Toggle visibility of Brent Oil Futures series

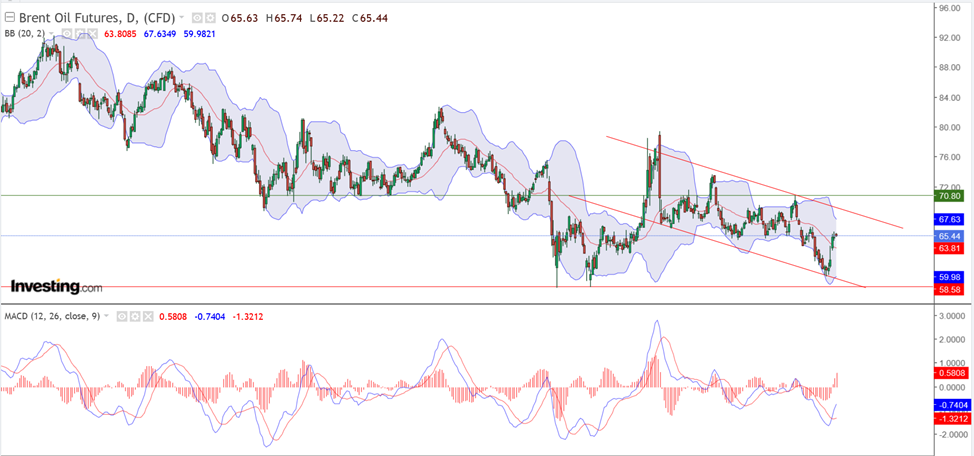(198, 18)
